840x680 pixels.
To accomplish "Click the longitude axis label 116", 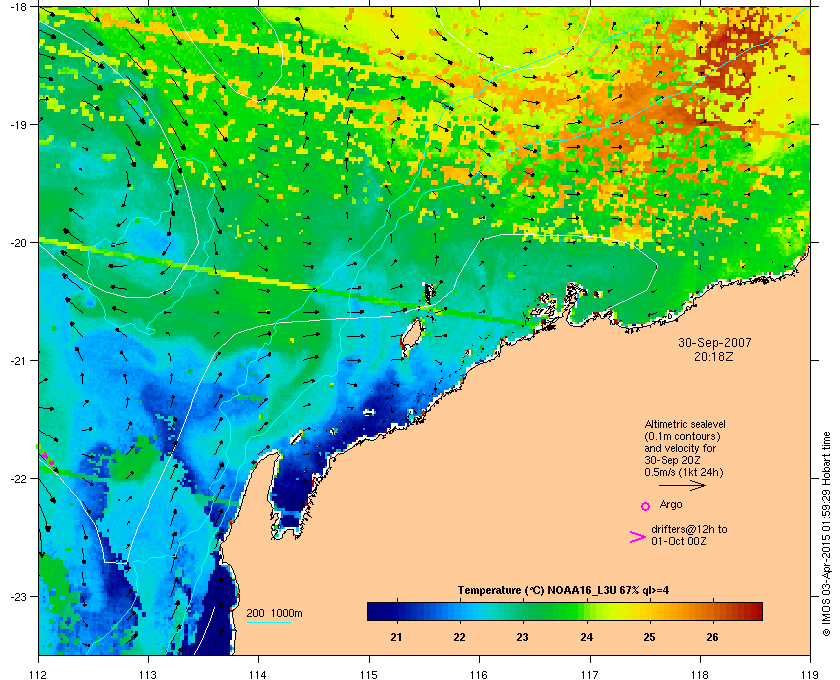I will [x=479, y=674].
